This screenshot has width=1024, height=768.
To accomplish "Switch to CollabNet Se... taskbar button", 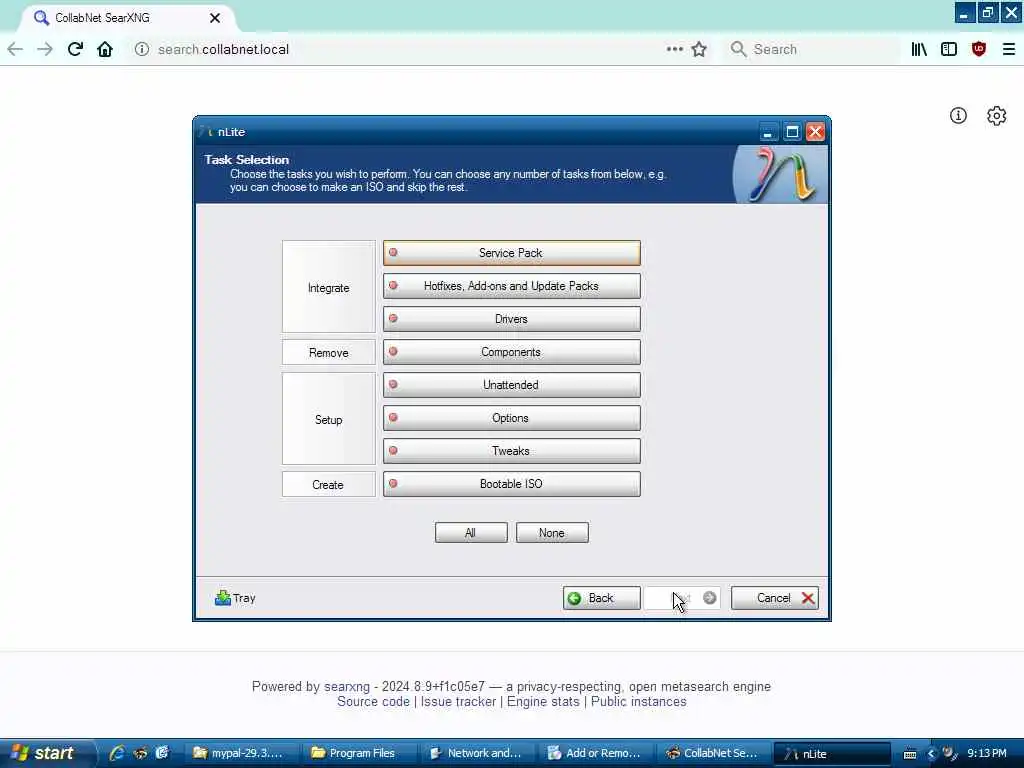I will coord(715,754).
